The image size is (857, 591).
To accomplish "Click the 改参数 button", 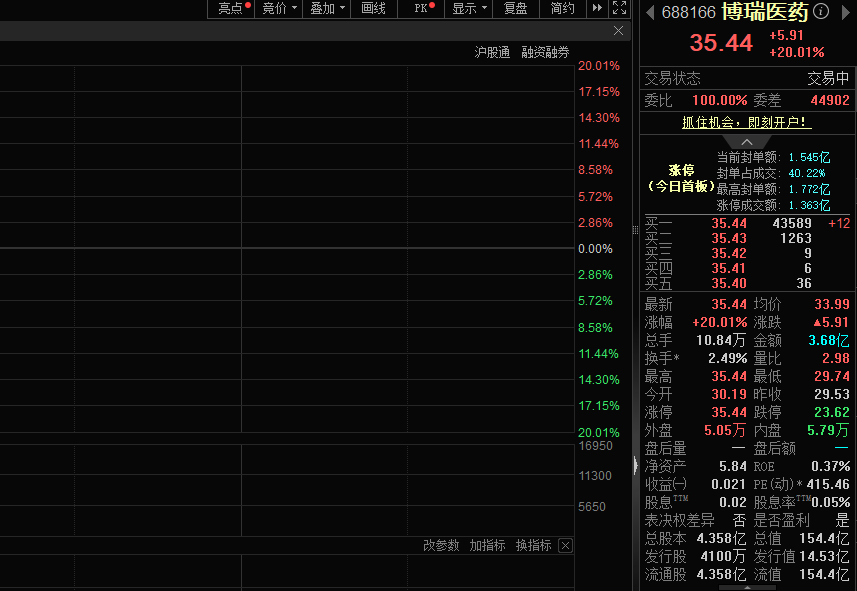I will pyautogui.click(x=441, y=545).
